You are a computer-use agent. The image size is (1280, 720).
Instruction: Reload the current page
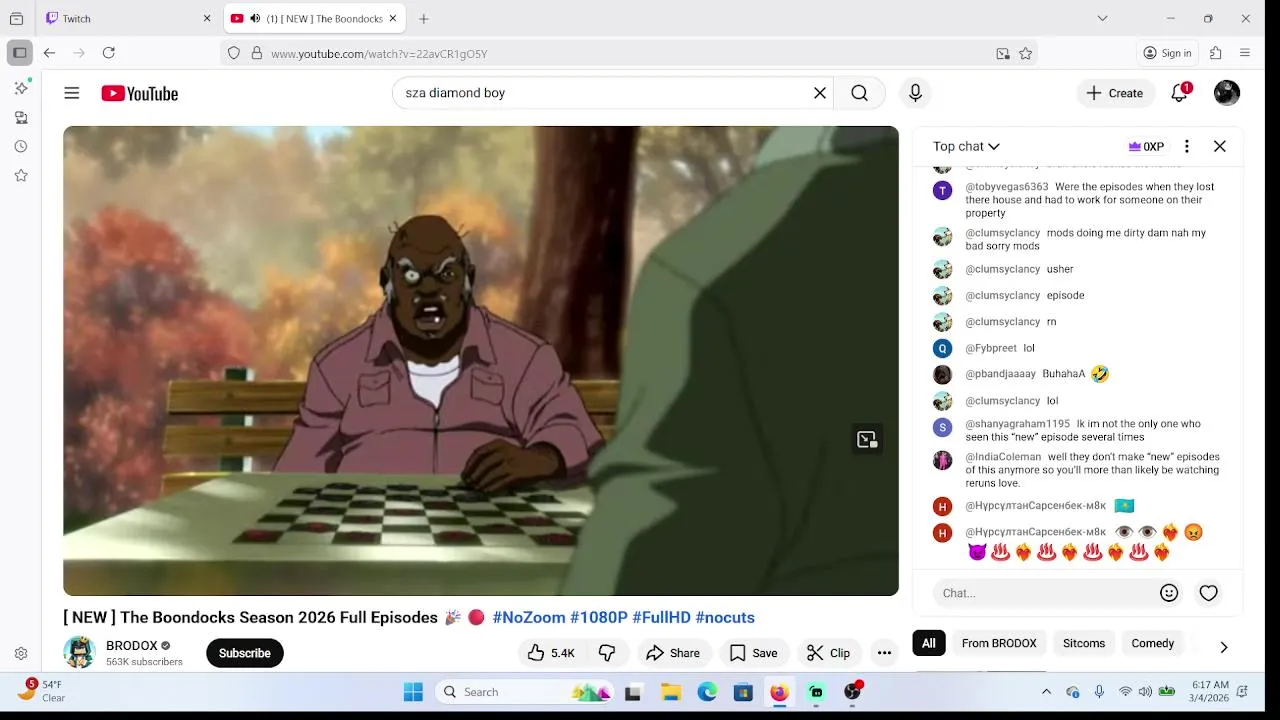click(x=108, y=53)
